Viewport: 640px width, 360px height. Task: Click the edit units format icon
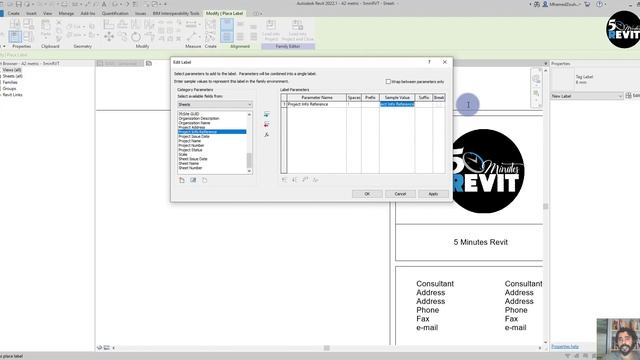315,180
